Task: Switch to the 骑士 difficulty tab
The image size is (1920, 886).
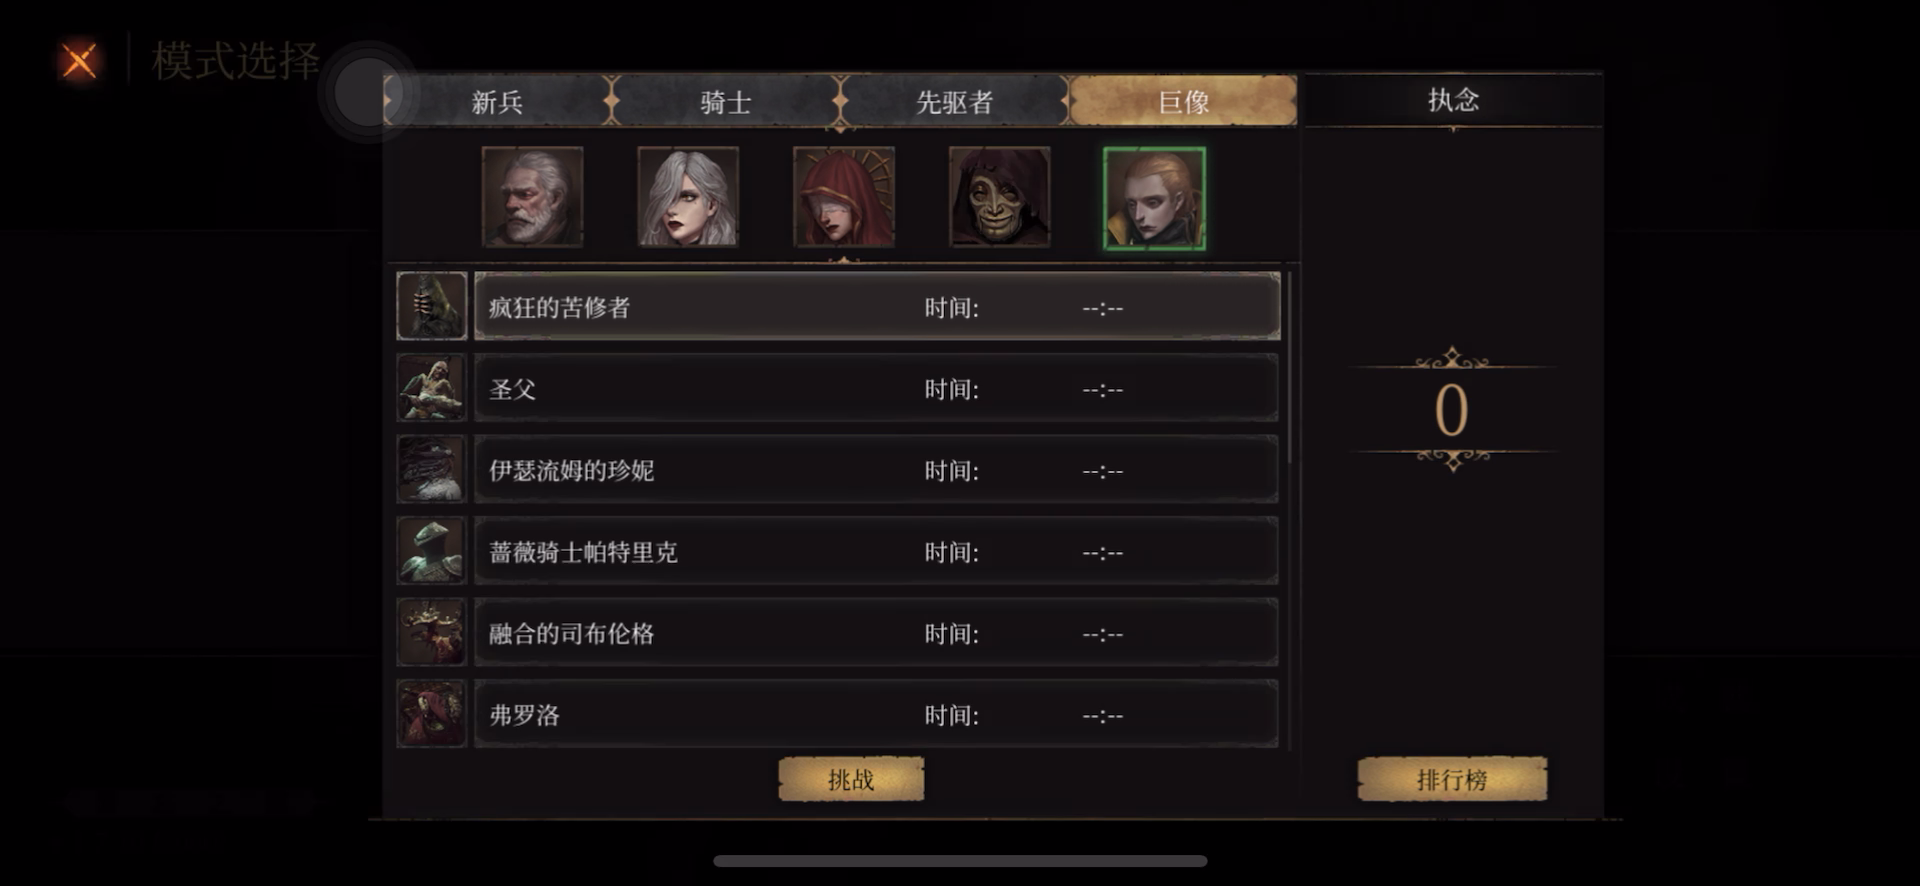Action: [x=726, y=101]
